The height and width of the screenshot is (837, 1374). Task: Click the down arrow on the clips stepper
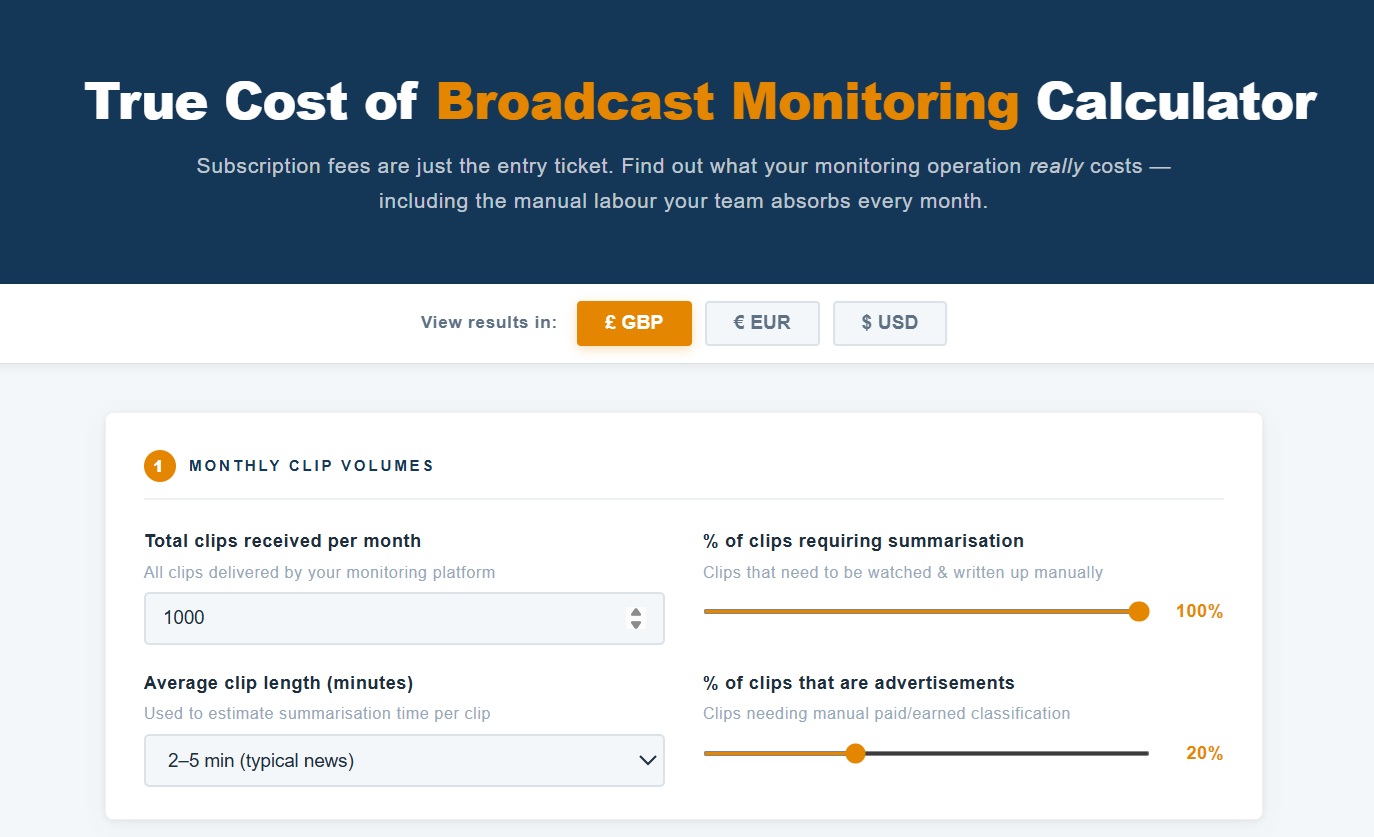pyautogui.click(x=635, y=624)
